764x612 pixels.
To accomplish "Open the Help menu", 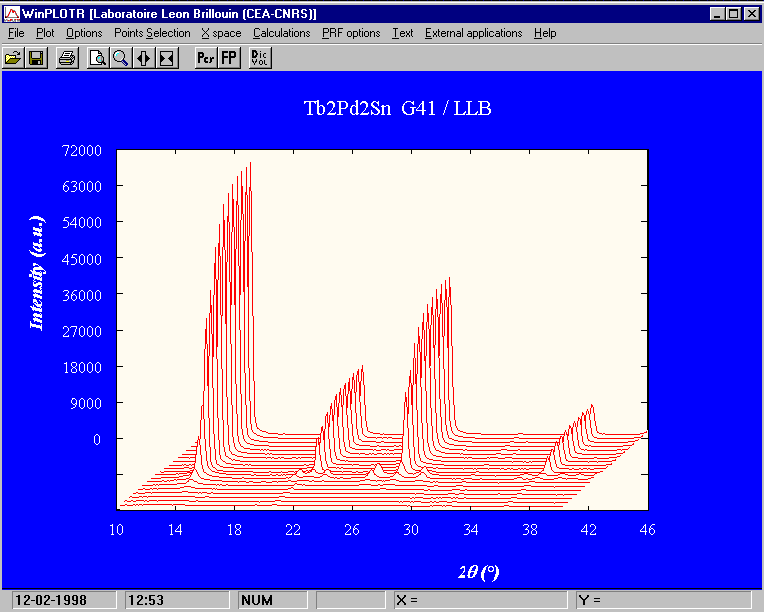I will coord(545,33).
